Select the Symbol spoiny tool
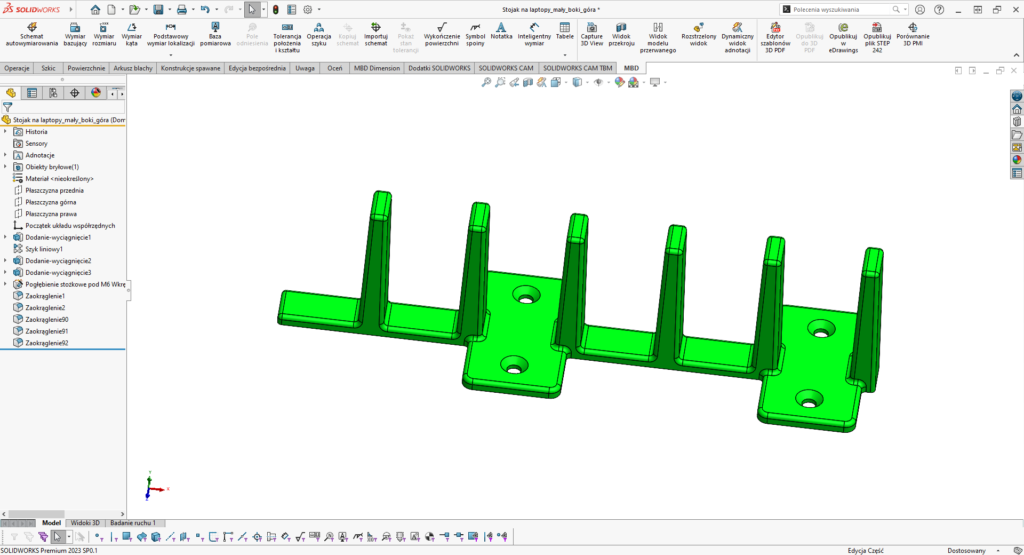1024x555 pixels. pos(475,34)
